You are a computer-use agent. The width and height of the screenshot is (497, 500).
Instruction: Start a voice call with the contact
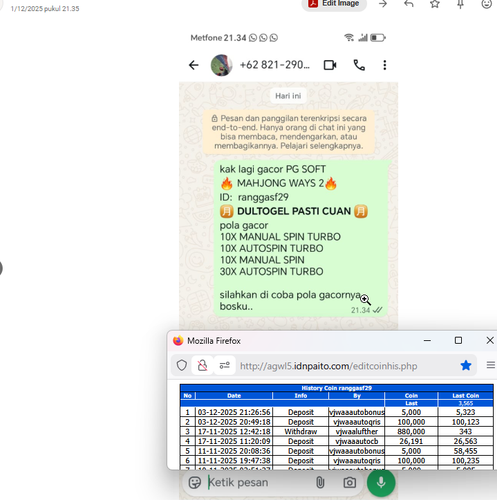point(359,65)
